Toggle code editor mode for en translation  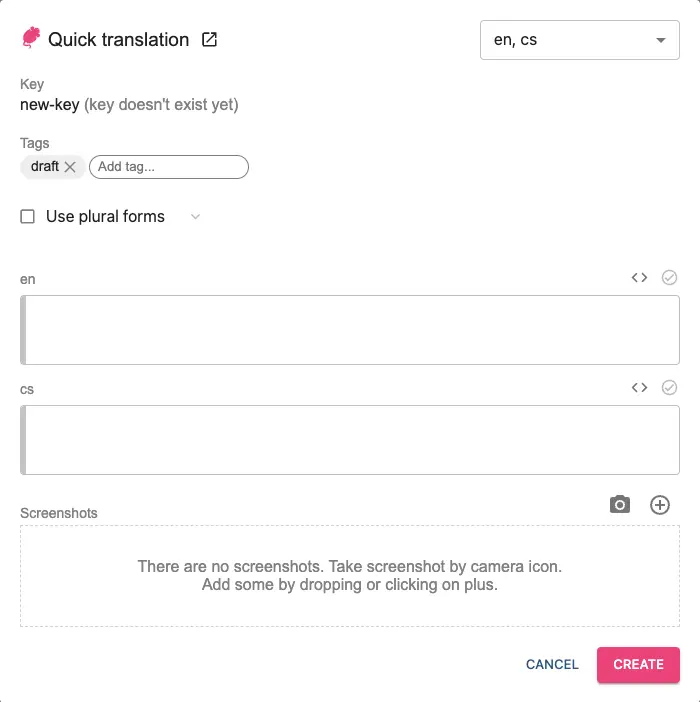639,277
